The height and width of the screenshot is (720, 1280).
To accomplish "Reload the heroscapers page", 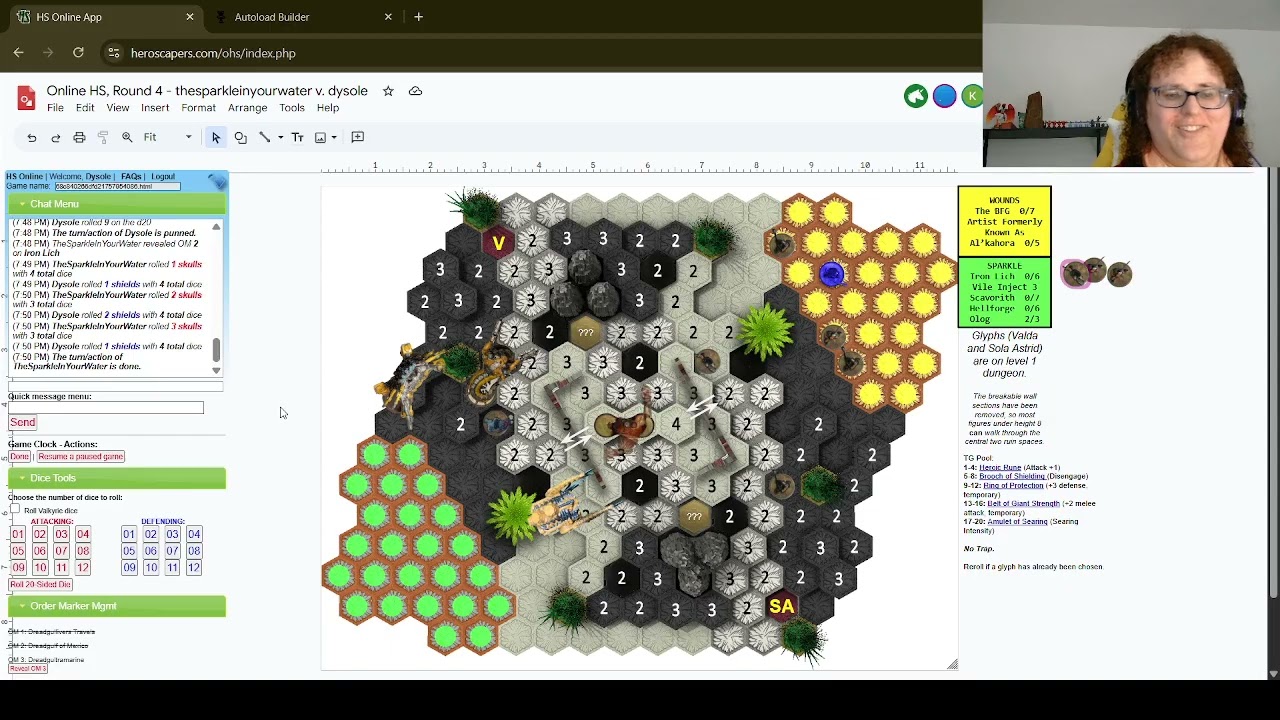I will tap(78, 53).
